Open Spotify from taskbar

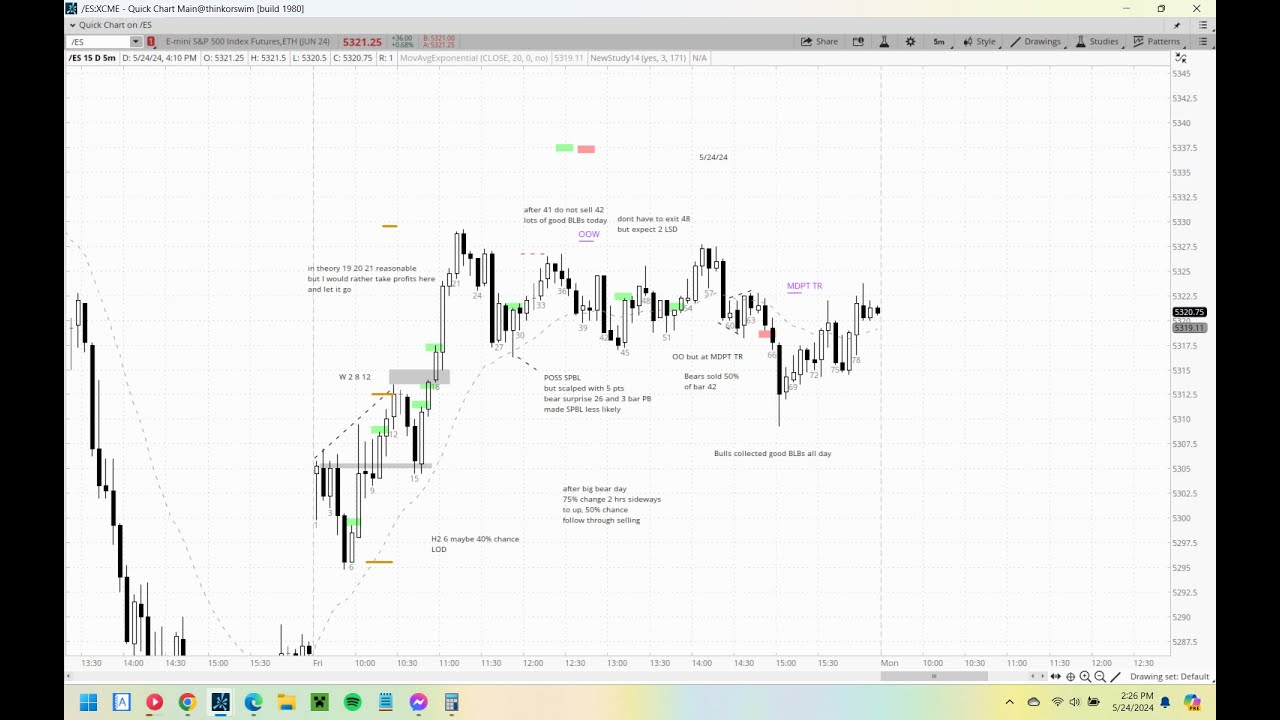click(352, 702)
